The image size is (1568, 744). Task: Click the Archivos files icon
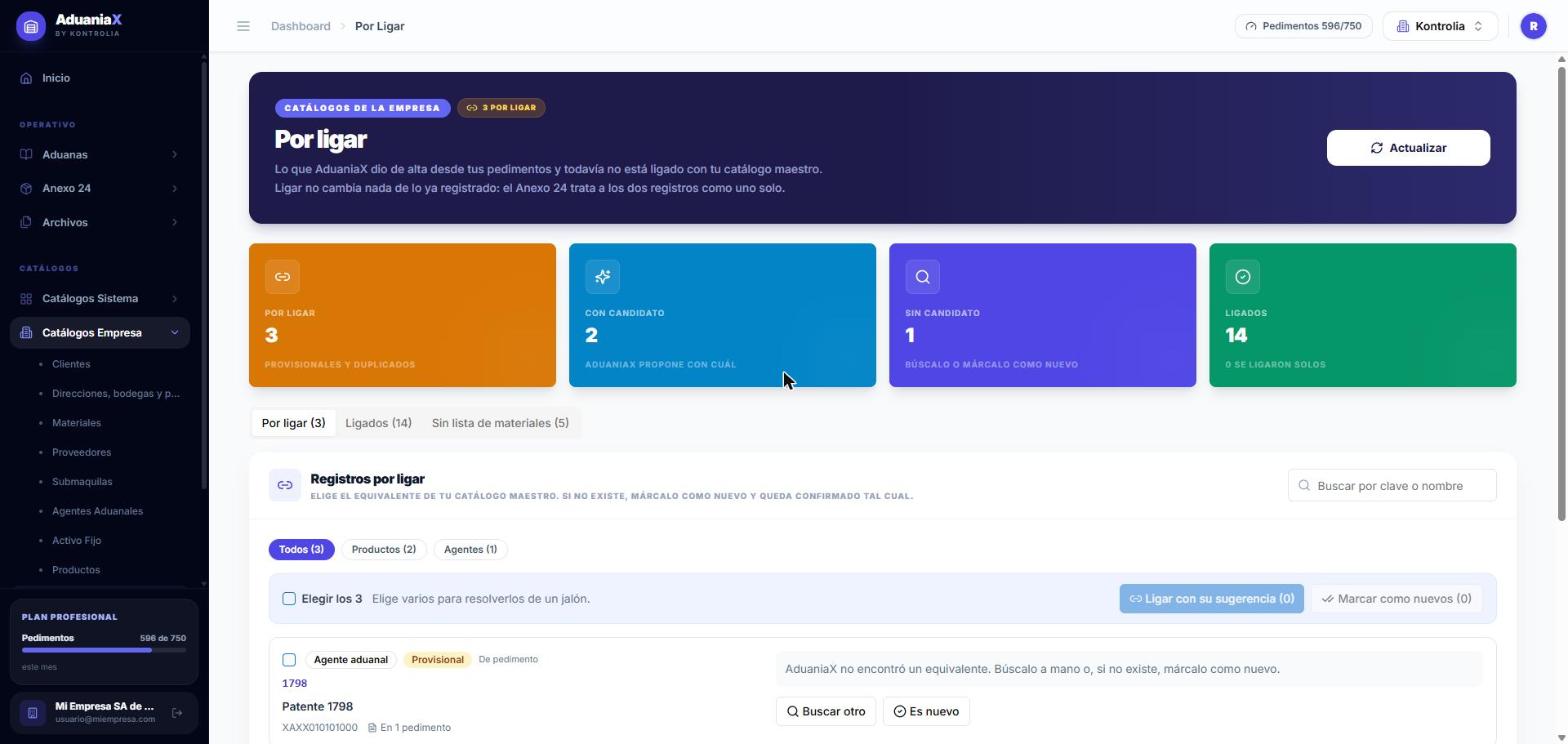tap(26, 223)
